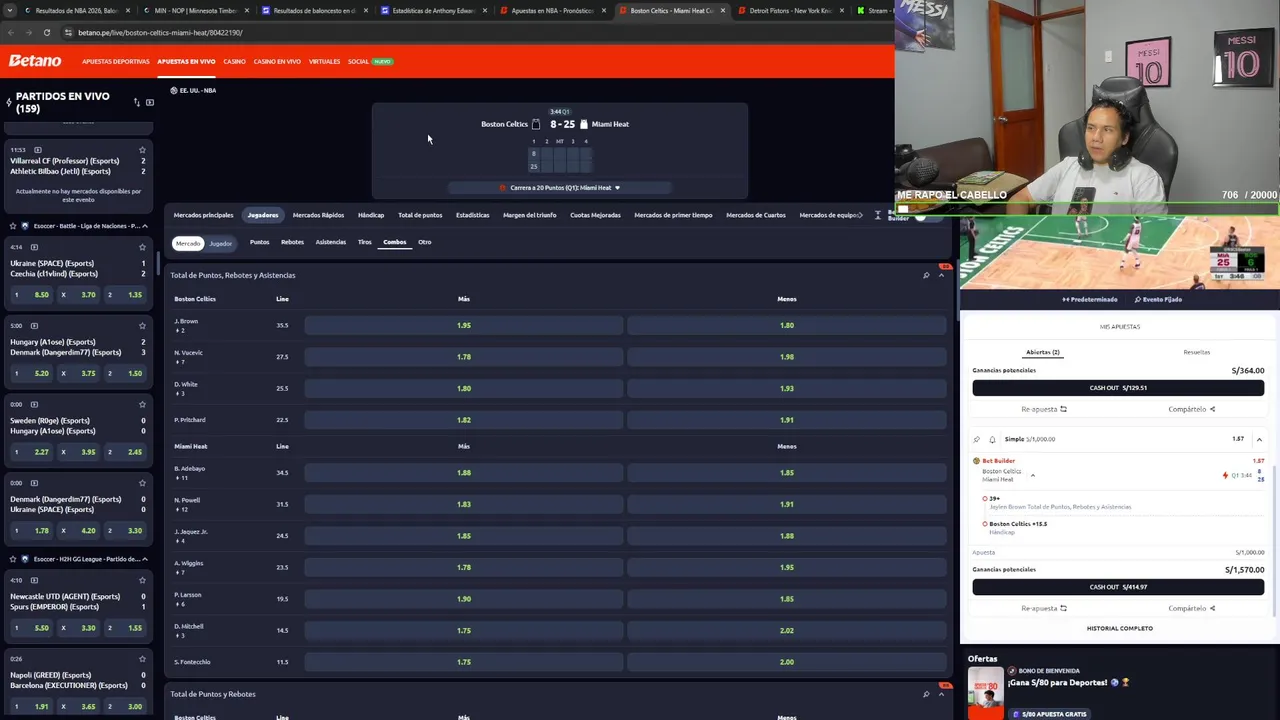Click the live matches sort arrows icon
1280x720 pixels.
tap(137, 102)
